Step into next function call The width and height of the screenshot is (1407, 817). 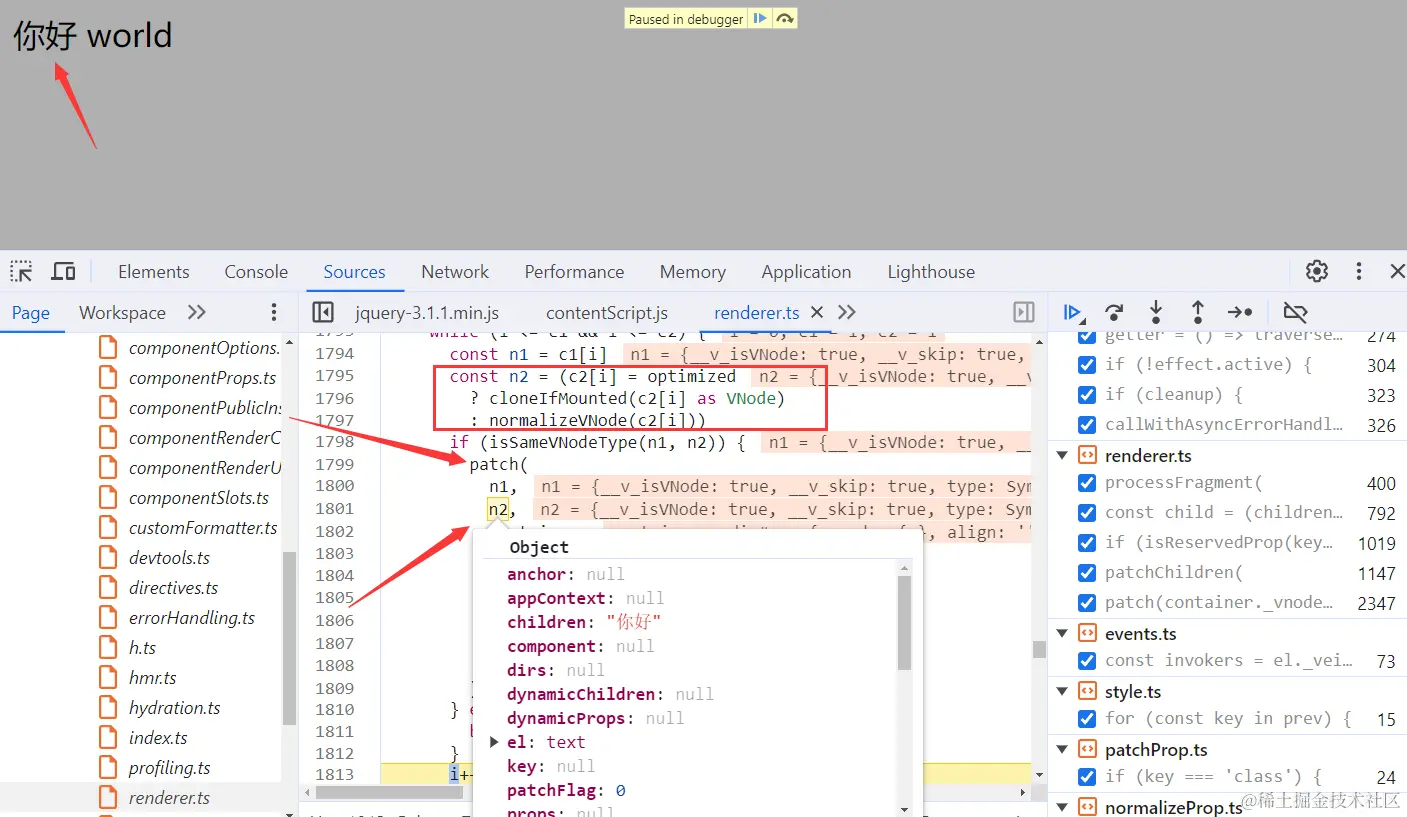click(1155, 312)
